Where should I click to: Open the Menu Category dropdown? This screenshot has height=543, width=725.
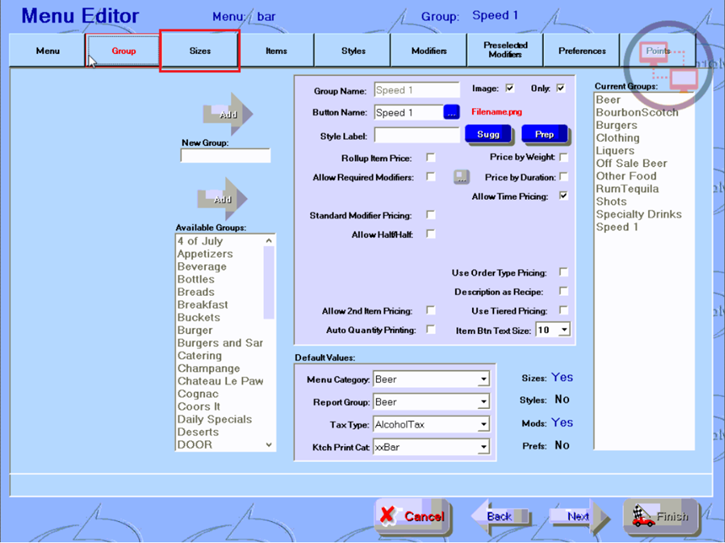(483, 380)
